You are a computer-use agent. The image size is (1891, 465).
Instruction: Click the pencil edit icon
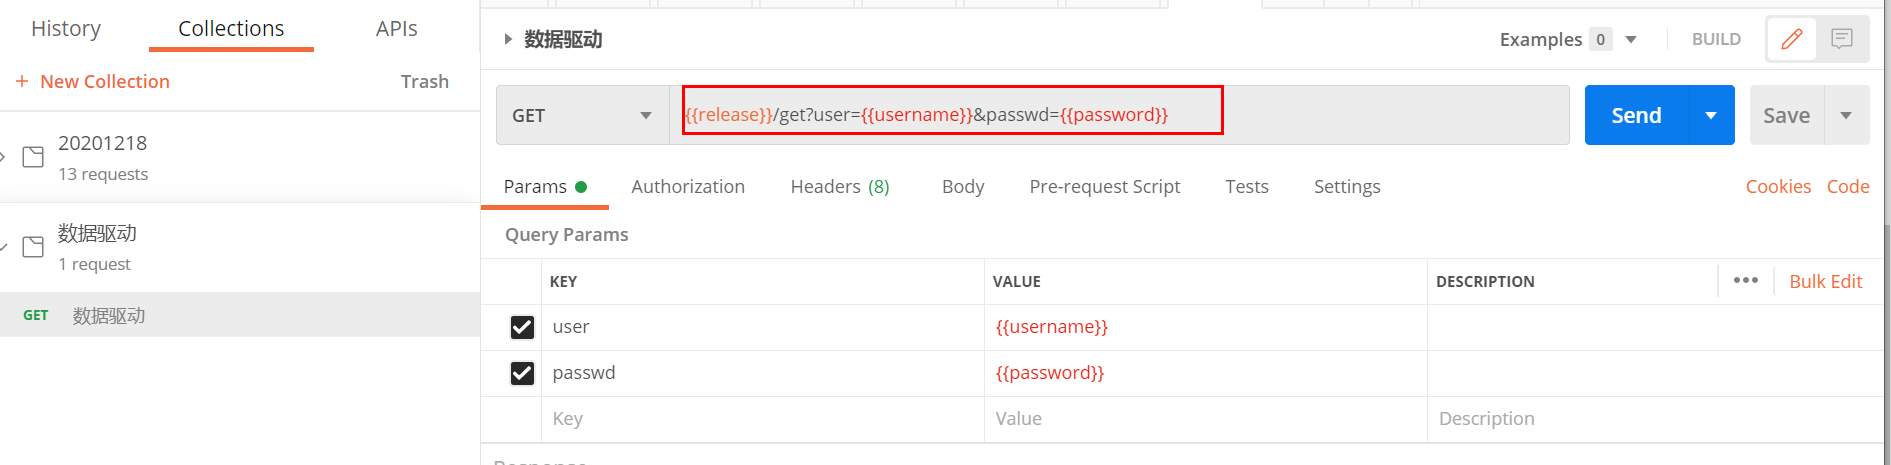click(1791, 39)
